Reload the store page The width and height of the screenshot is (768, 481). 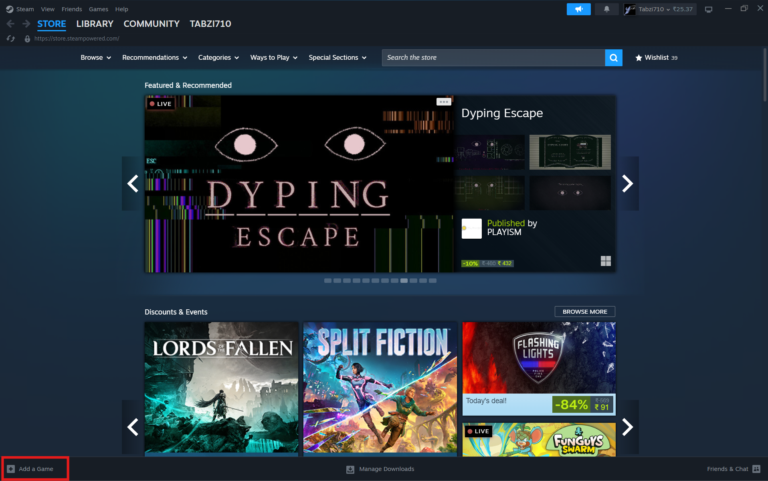[10, 39]
